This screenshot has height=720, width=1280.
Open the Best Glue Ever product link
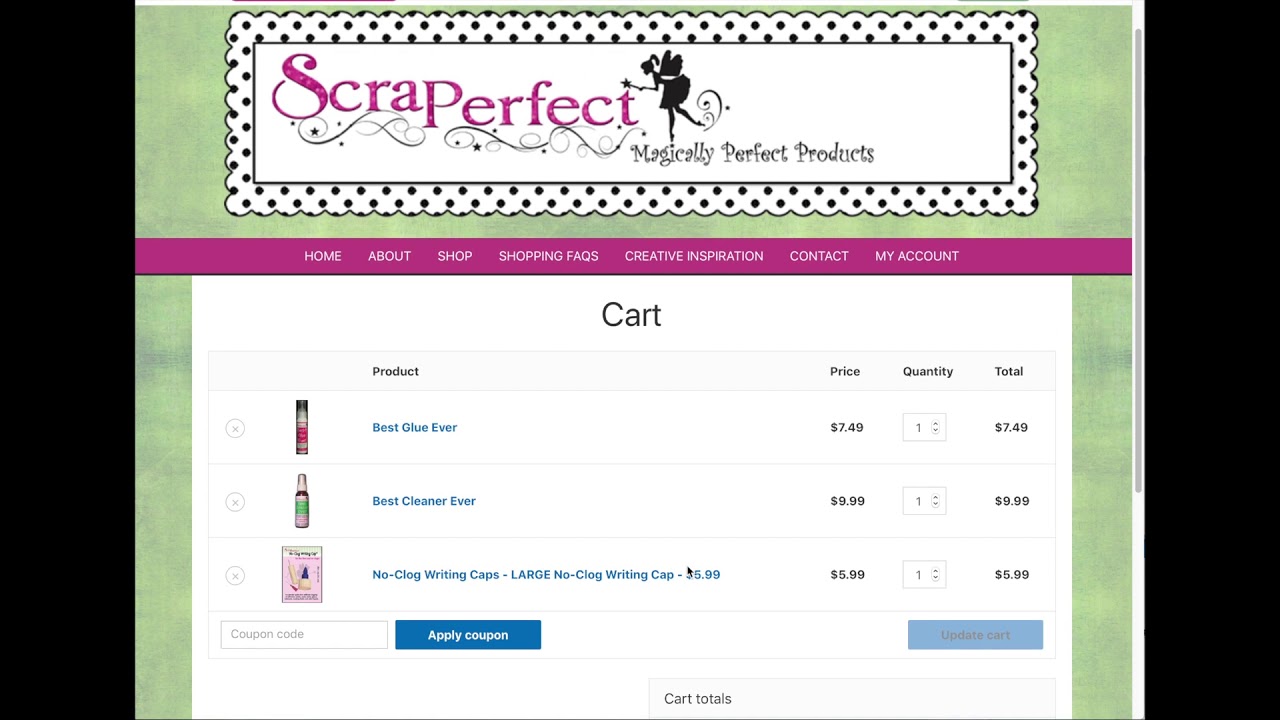pos(415,427)
